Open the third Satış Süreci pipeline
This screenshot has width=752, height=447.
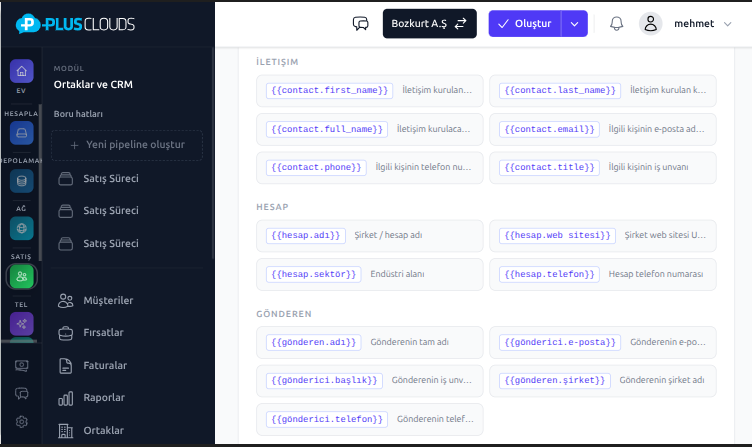(127, 244)
